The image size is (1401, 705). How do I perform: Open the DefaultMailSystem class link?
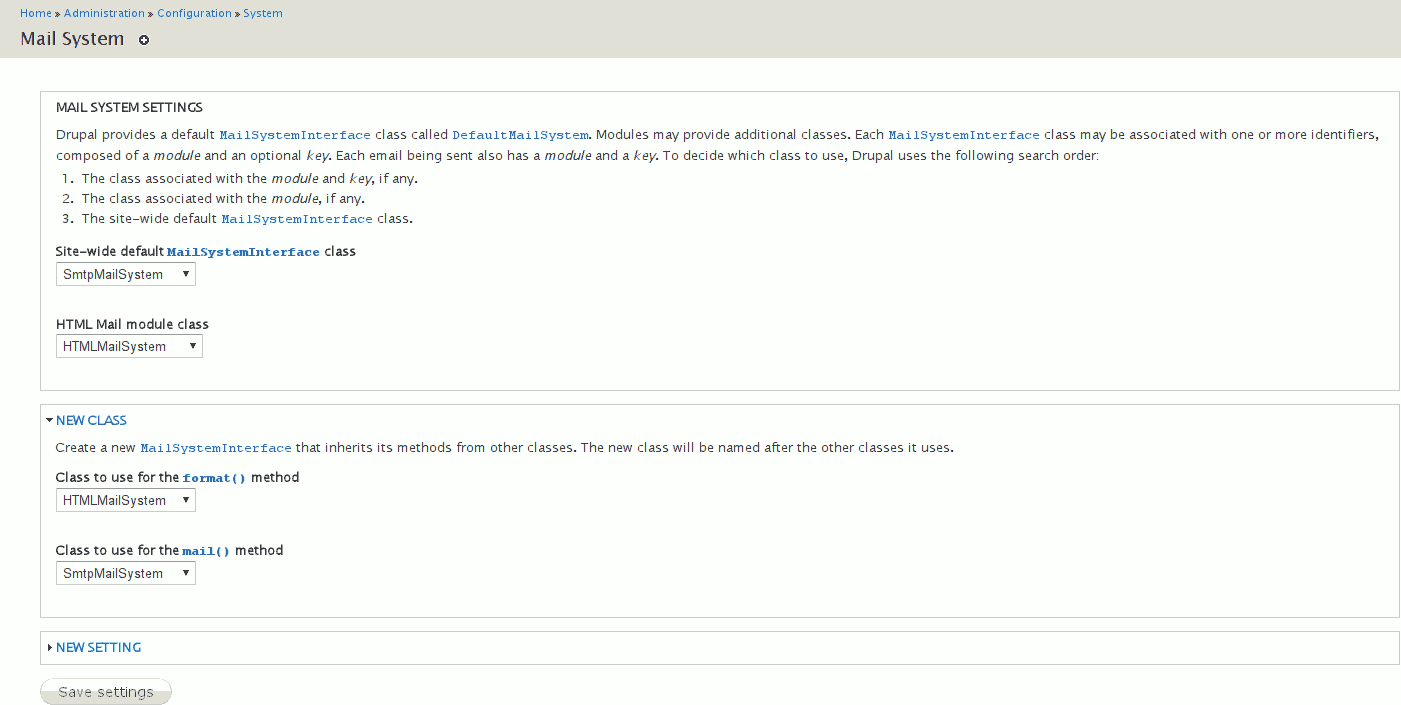point(520,135)
